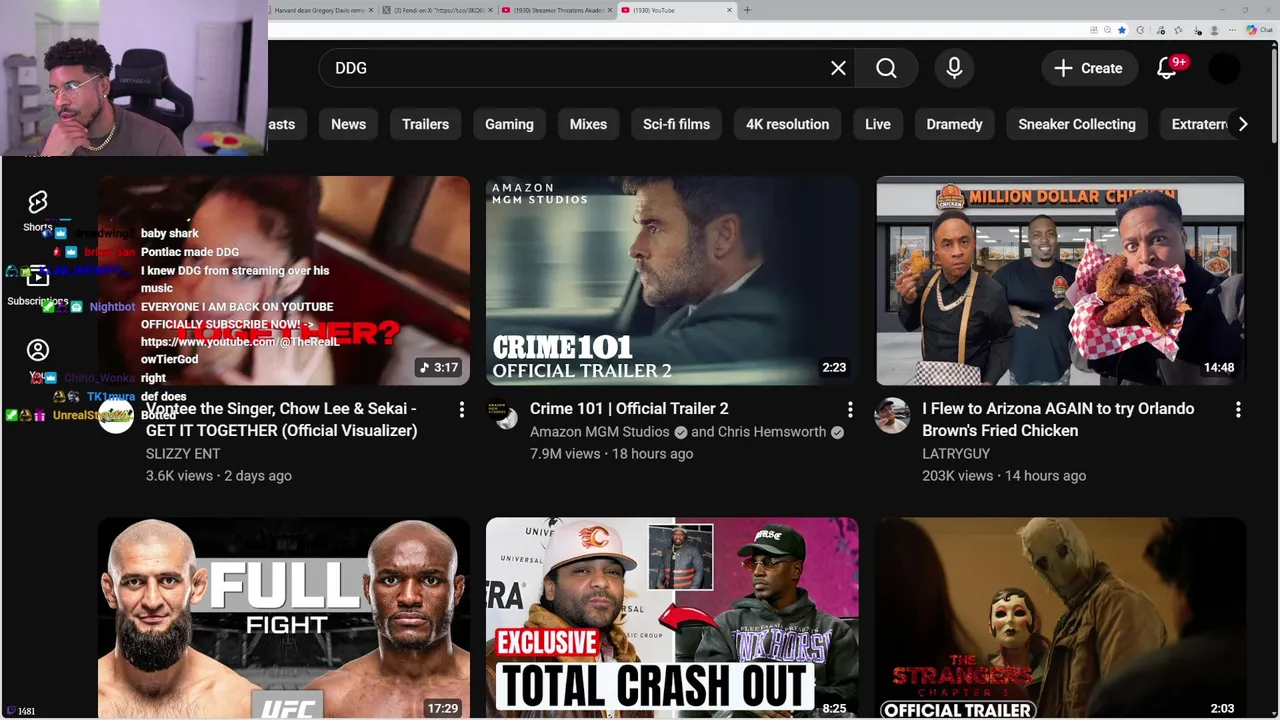Click the magnifying glass search button
Screen dimensions: 1280x720
886,68
